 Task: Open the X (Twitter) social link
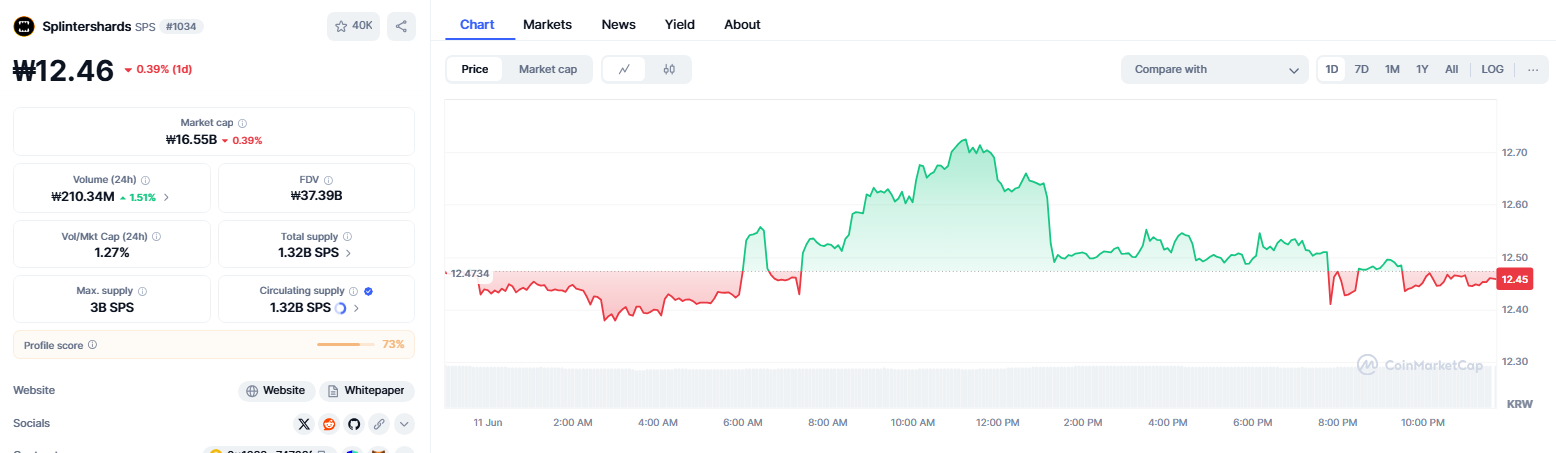click(x=304, y=424)
